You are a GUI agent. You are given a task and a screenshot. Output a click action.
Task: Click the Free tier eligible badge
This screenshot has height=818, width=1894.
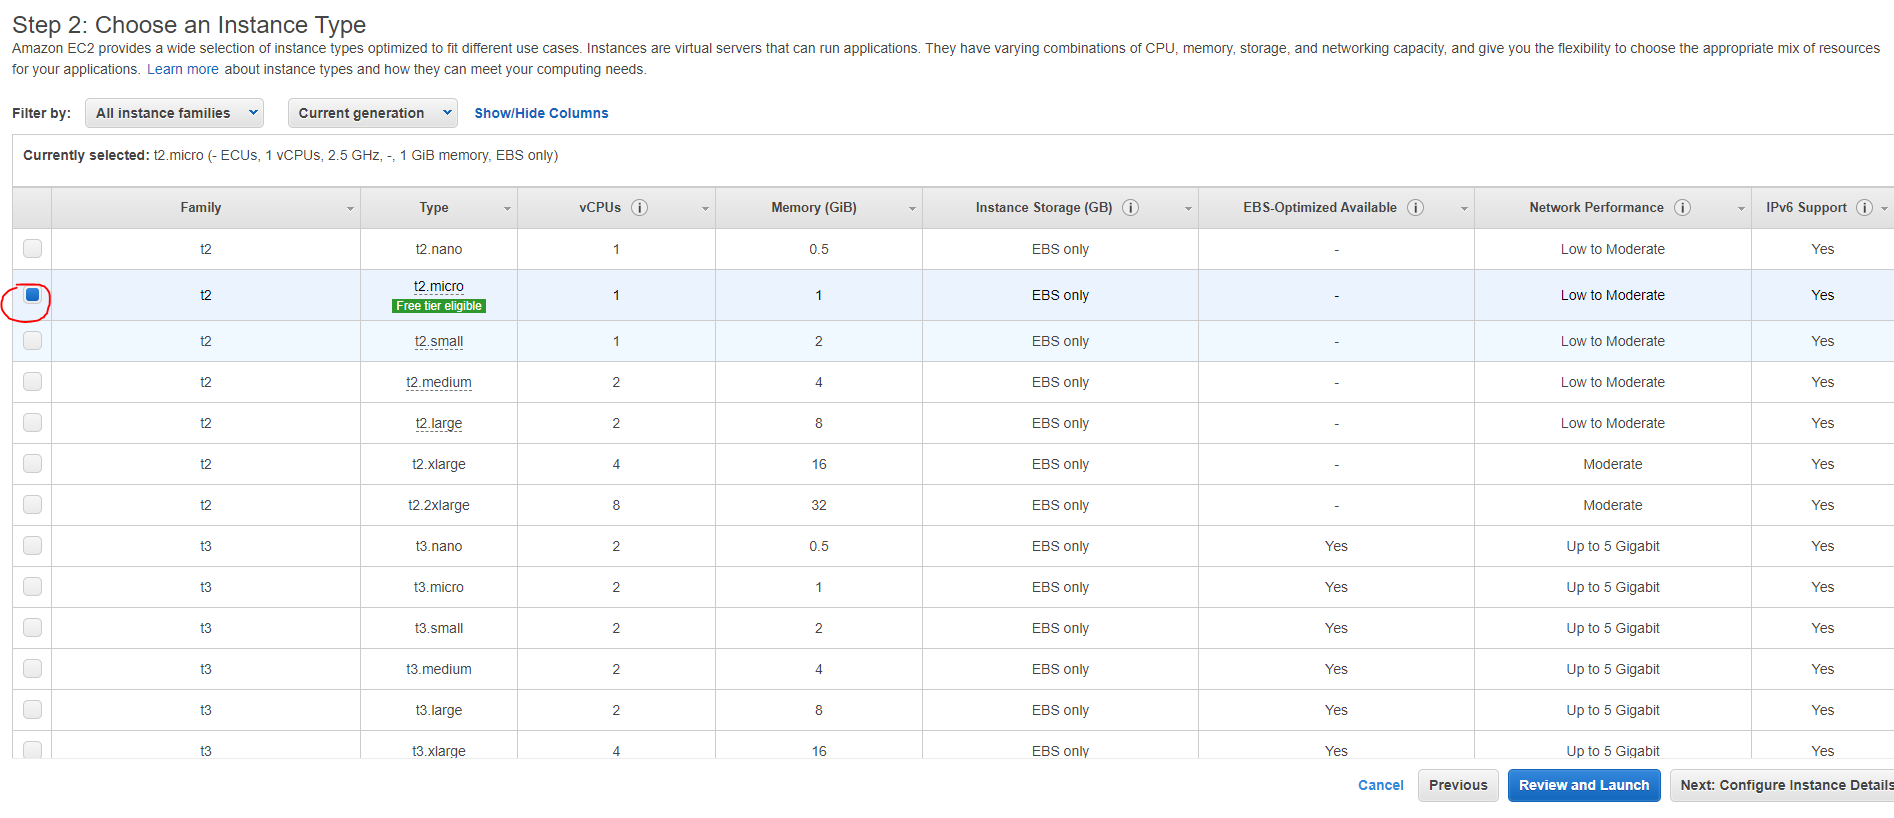pyautogui.click(x=439, y=306)
